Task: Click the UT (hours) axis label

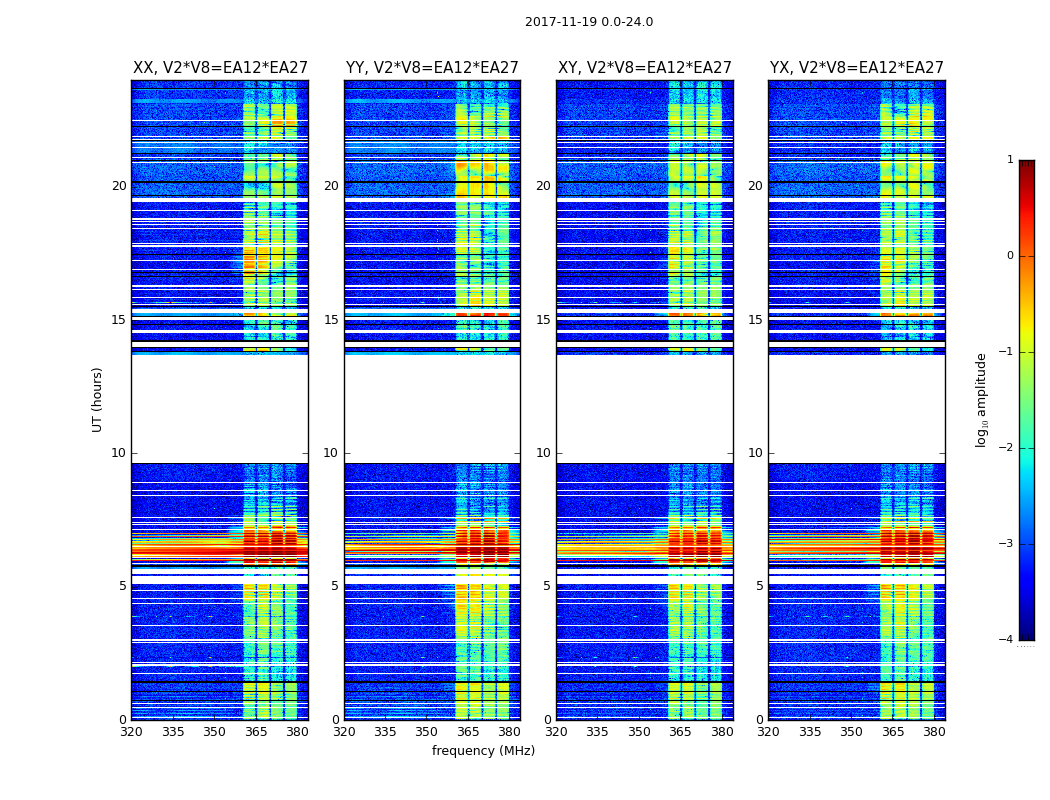Action: tap(97, 400)
